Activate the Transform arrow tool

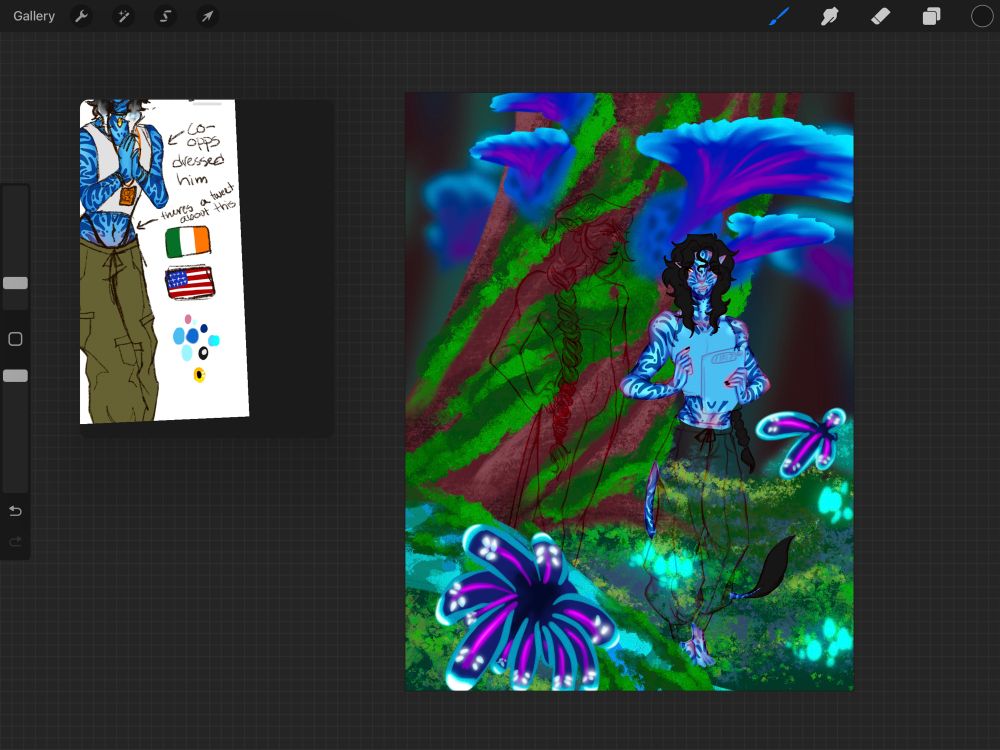207,16
